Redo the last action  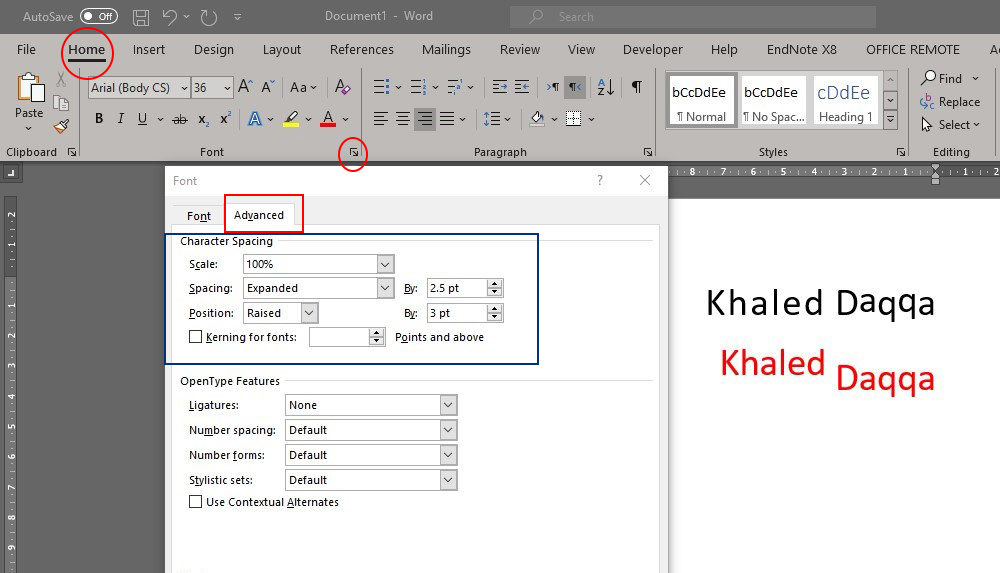[209, 17]
